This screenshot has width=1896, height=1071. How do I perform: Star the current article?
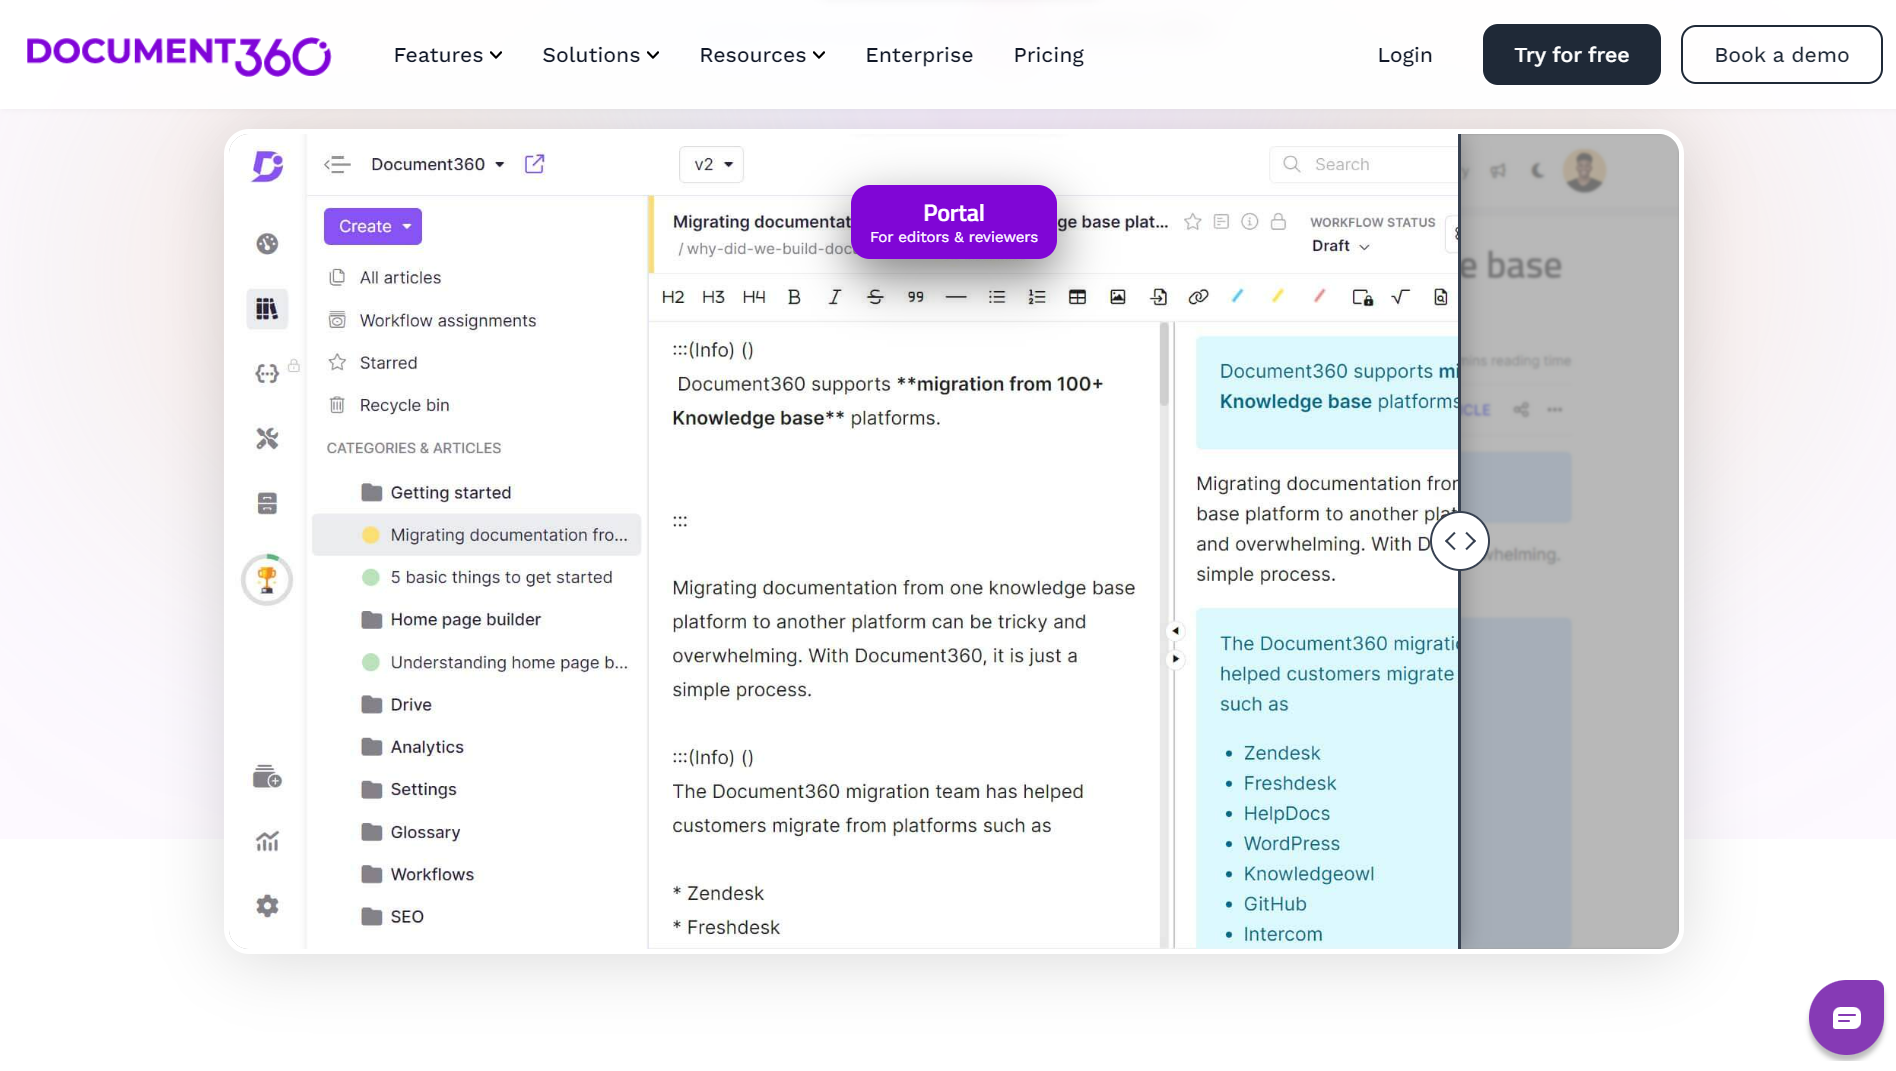(x=1192, y=222)
